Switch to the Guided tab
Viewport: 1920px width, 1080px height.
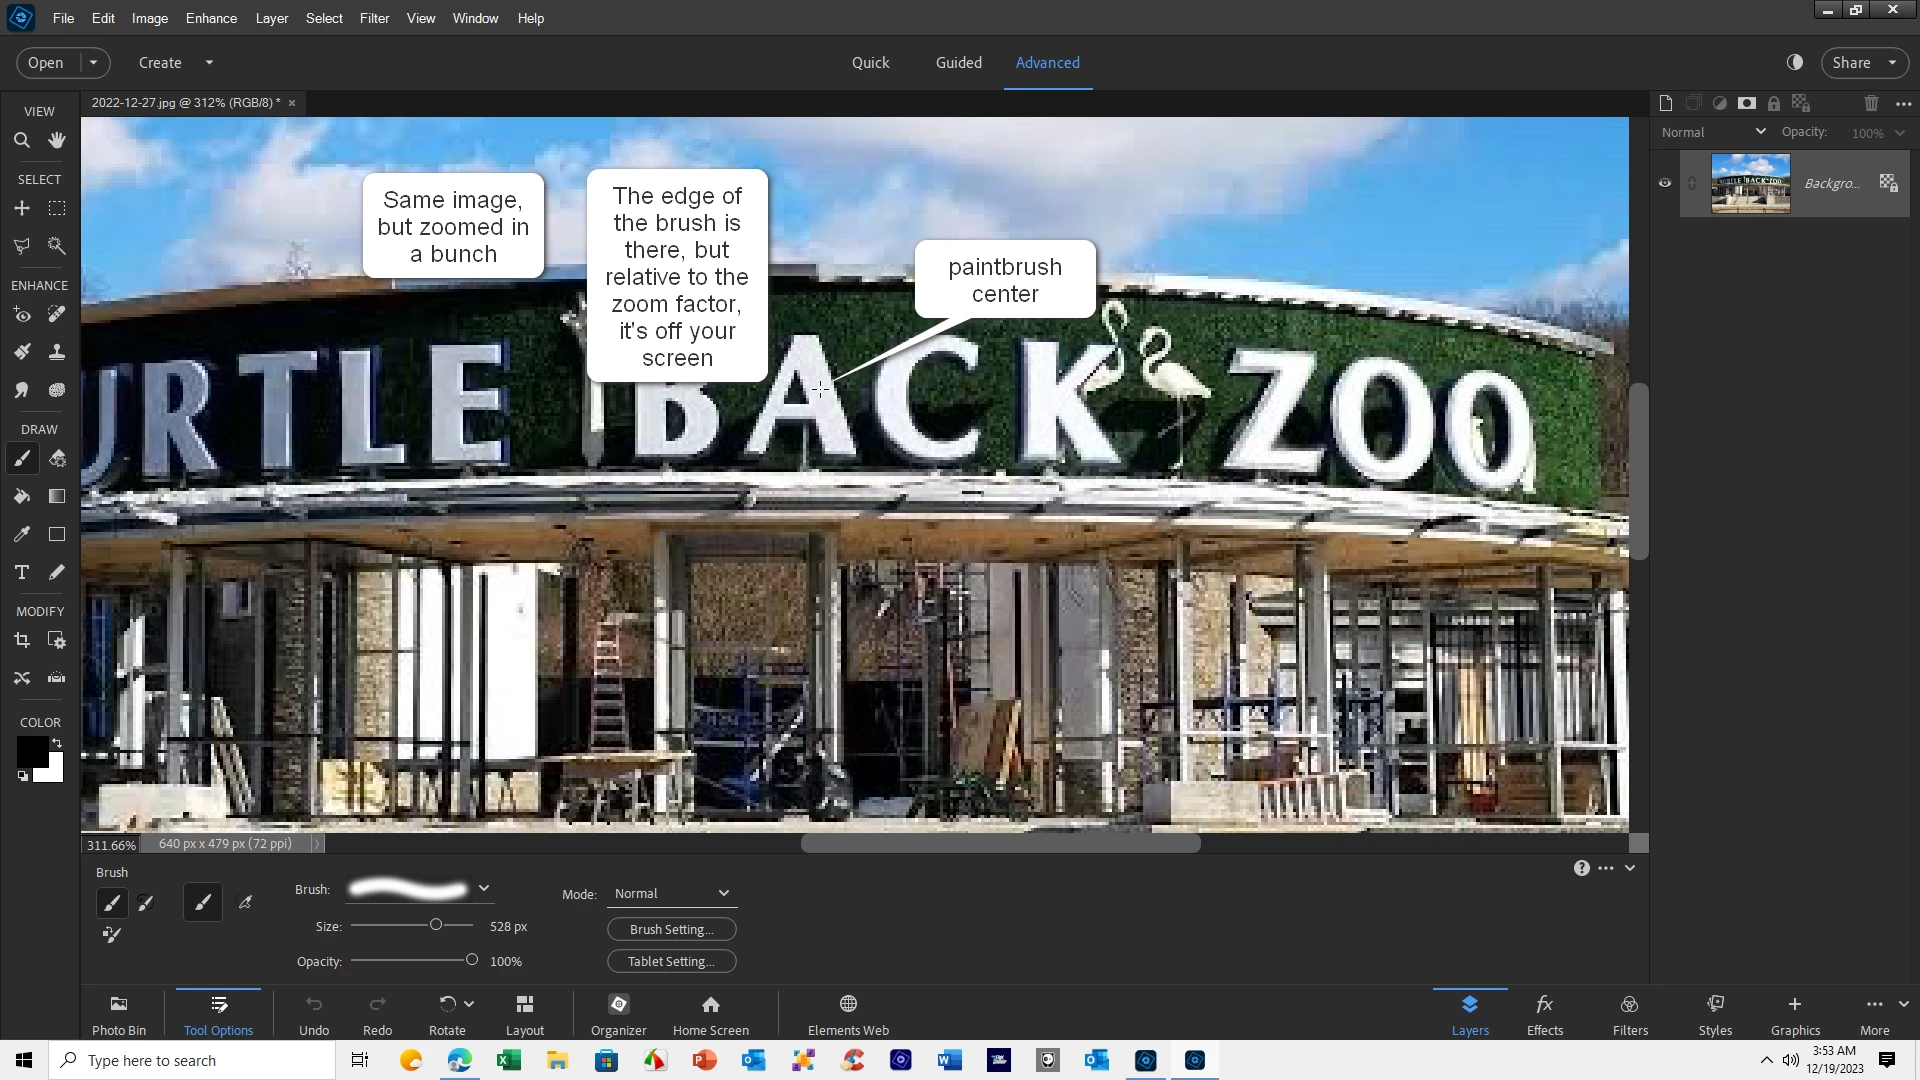[958, 62]
